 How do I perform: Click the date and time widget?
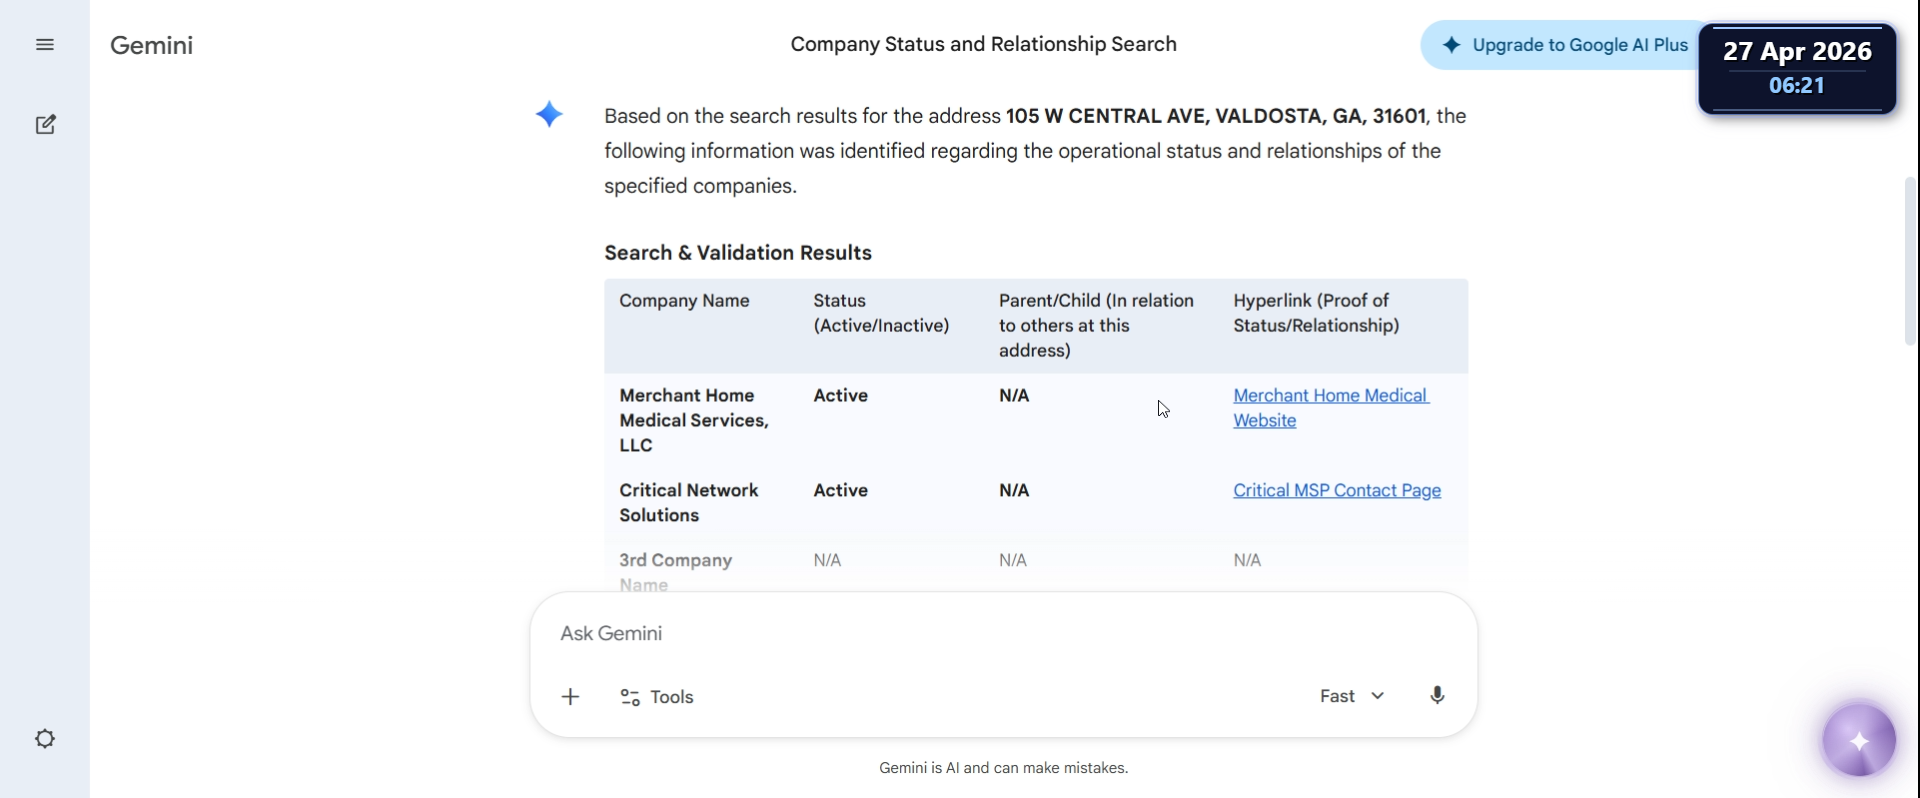1797,68
